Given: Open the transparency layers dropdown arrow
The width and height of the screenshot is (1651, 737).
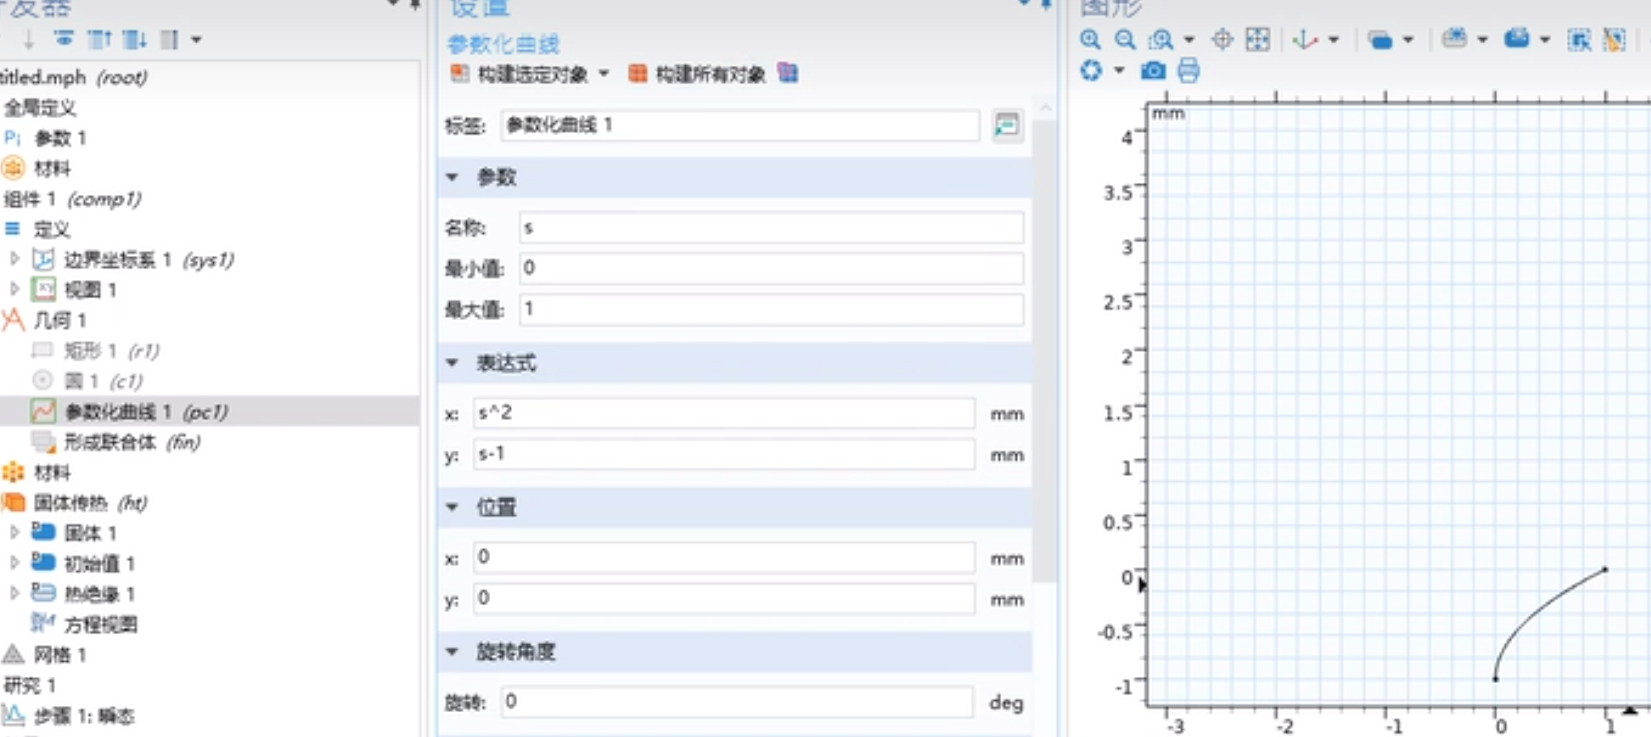Looking at the screenshot, I should [x=1408, y=40].
